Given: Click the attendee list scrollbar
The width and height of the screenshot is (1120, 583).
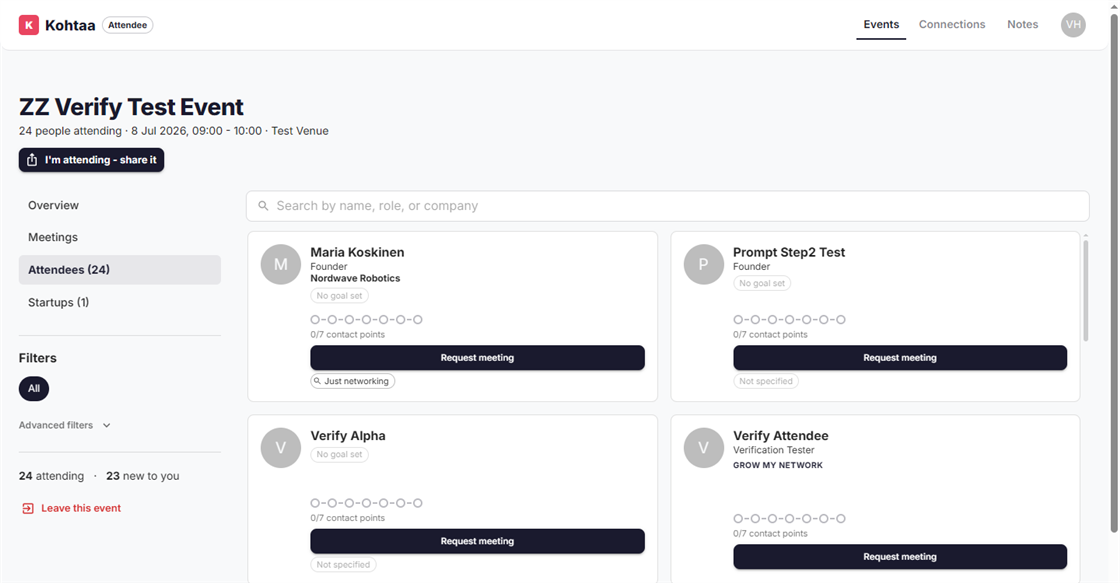Looking at the screenshot, I should pos(1086,290).
